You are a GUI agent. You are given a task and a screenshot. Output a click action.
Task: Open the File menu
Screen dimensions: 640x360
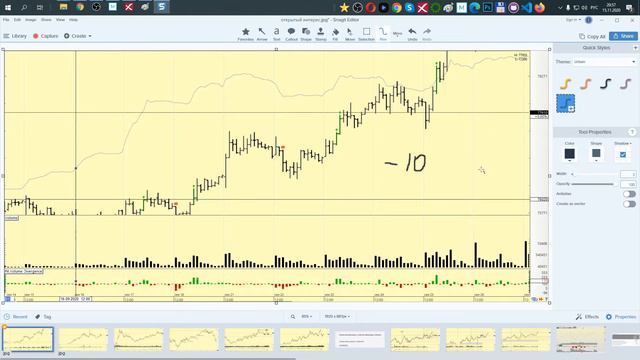click(x=6, y=20)
